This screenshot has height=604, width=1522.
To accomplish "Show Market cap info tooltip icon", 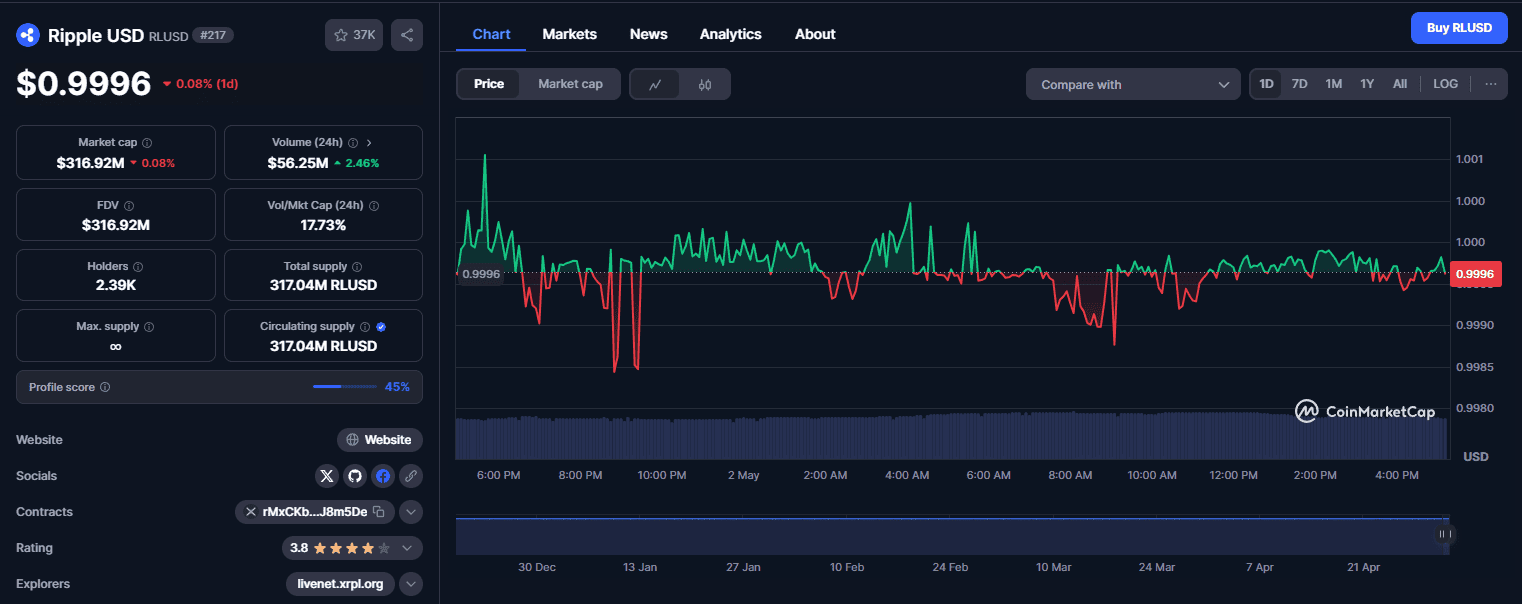I will click(147, 143).
